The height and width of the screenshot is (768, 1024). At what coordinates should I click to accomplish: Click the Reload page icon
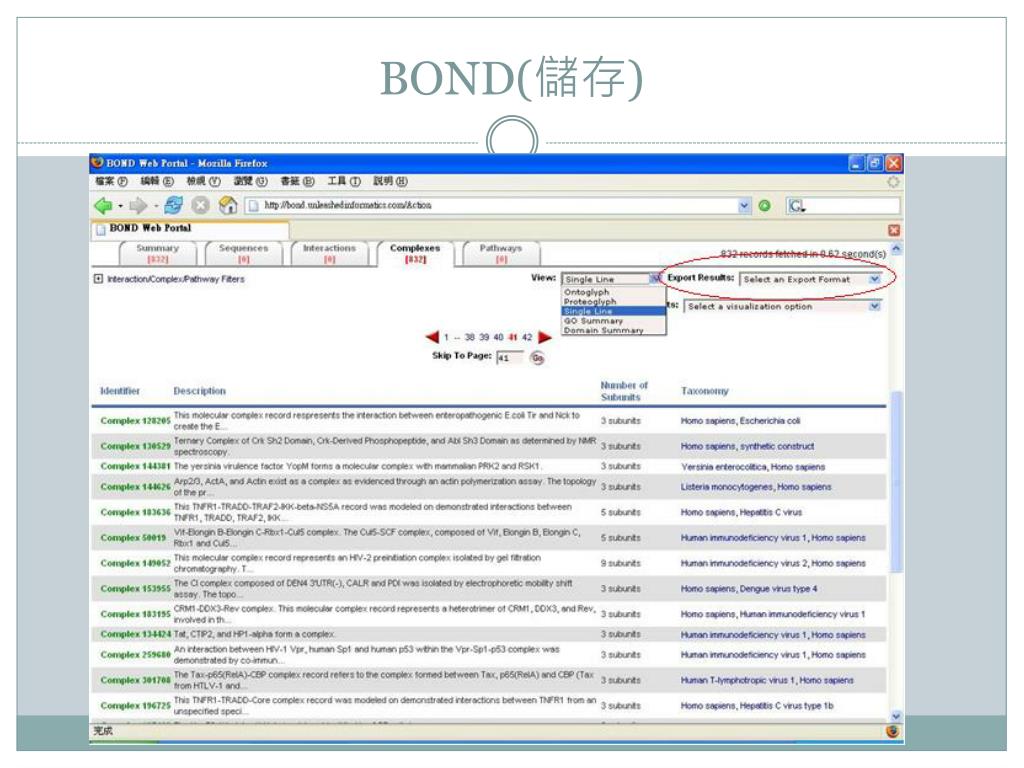tap(174, 205)
